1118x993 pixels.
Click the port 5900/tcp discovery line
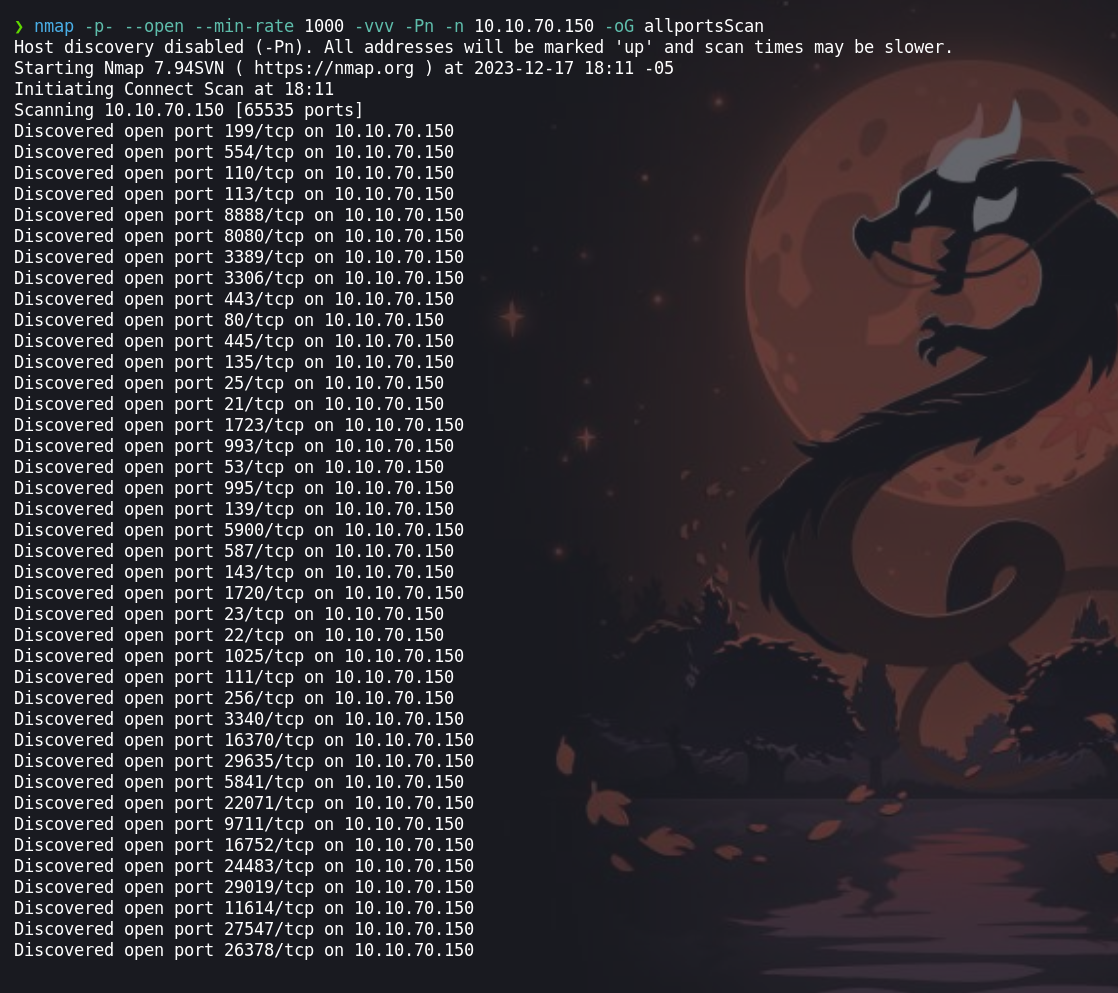pos(239,530)
